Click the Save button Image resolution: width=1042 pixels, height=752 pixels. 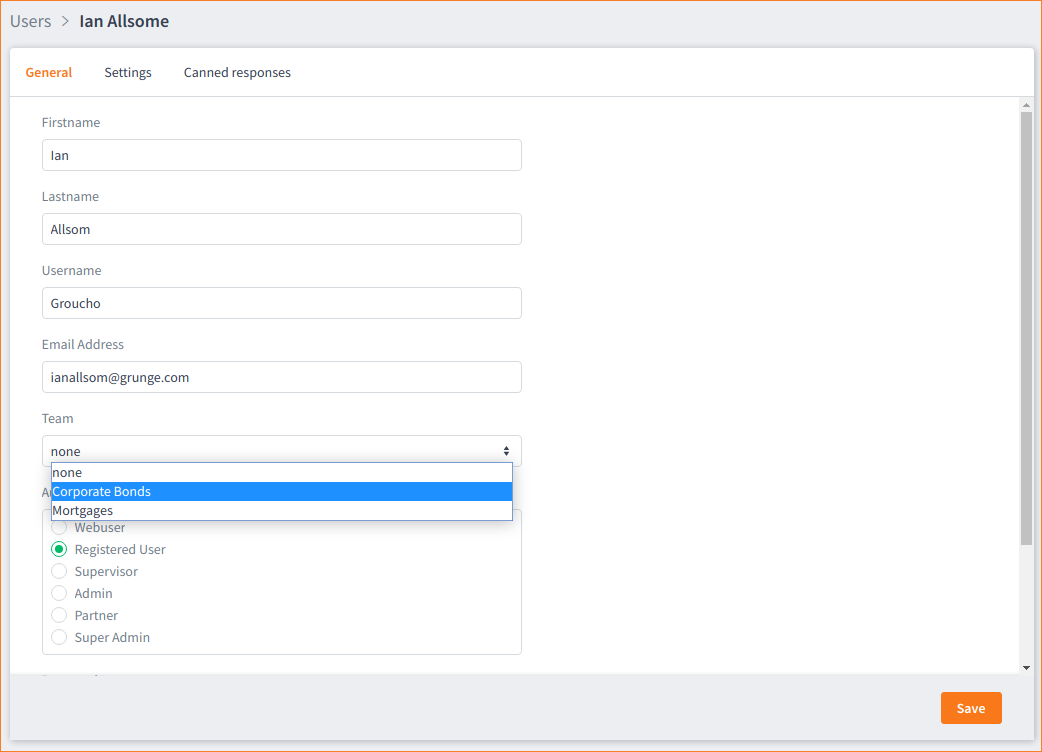(970, 707)
